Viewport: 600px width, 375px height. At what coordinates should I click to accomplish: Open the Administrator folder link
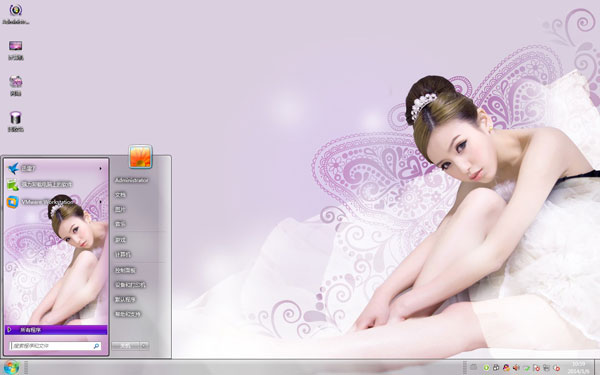tap(131, 180)
